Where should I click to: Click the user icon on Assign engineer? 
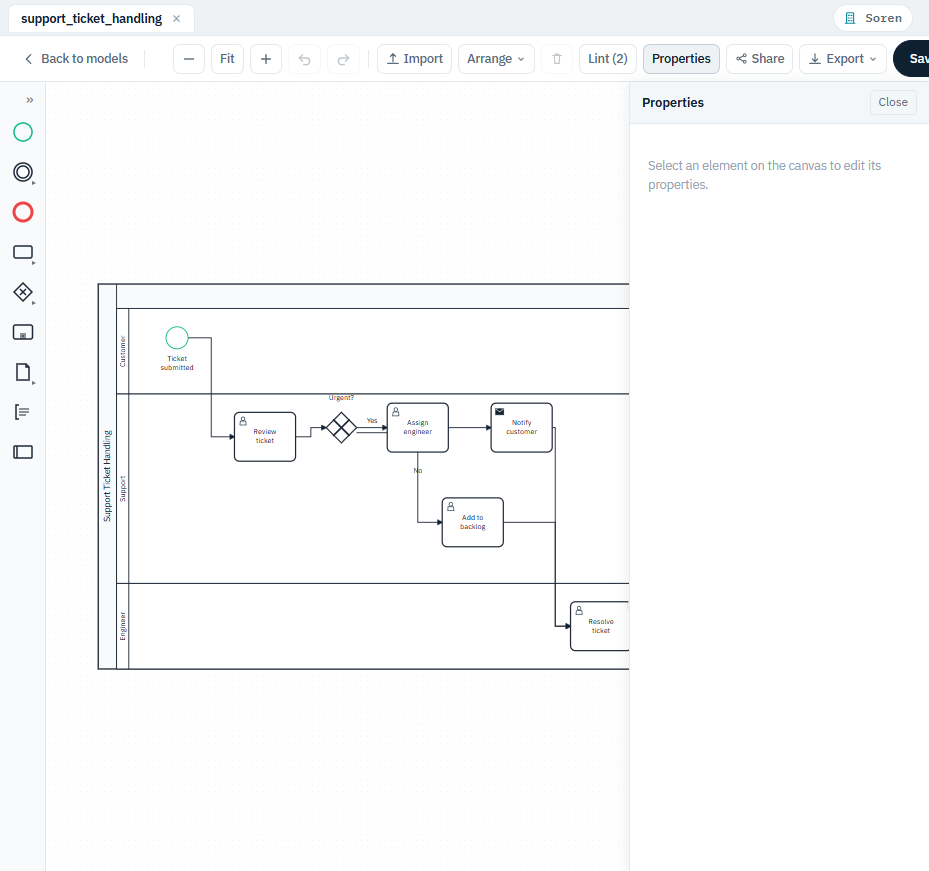coord(396,412)
